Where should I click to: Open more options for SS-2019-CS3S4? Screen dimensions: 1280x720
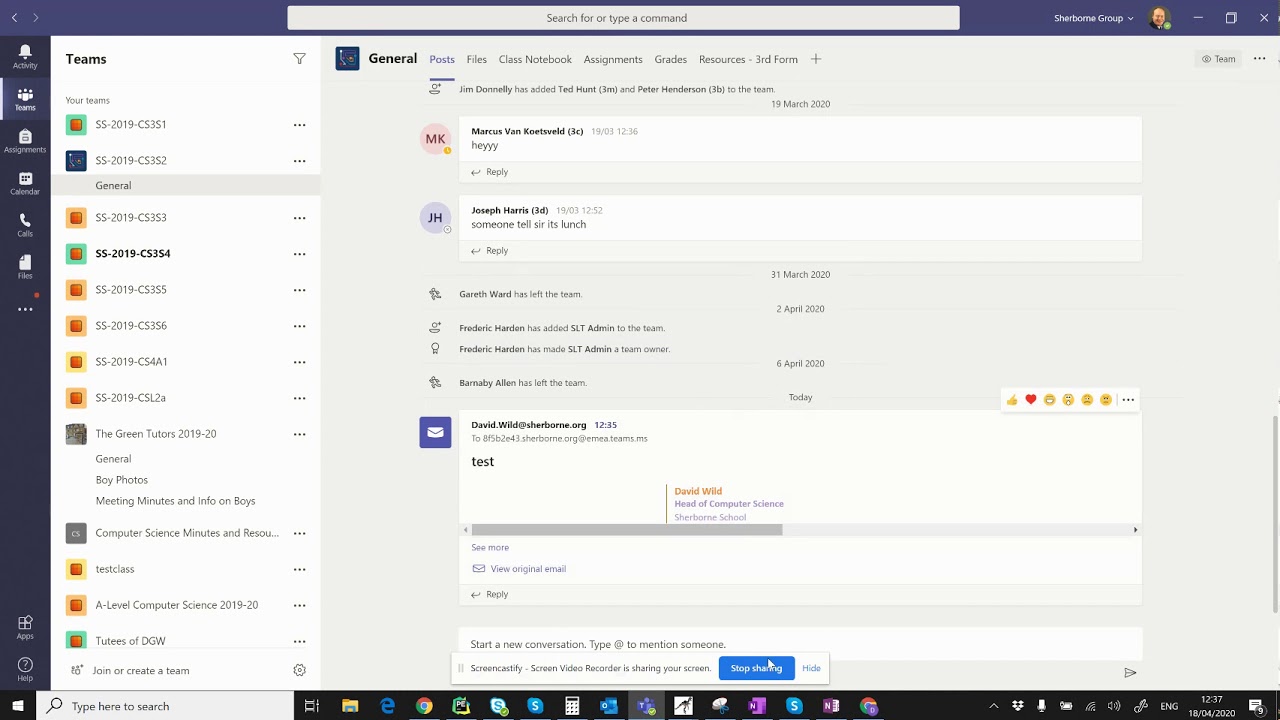click(299, 254)
